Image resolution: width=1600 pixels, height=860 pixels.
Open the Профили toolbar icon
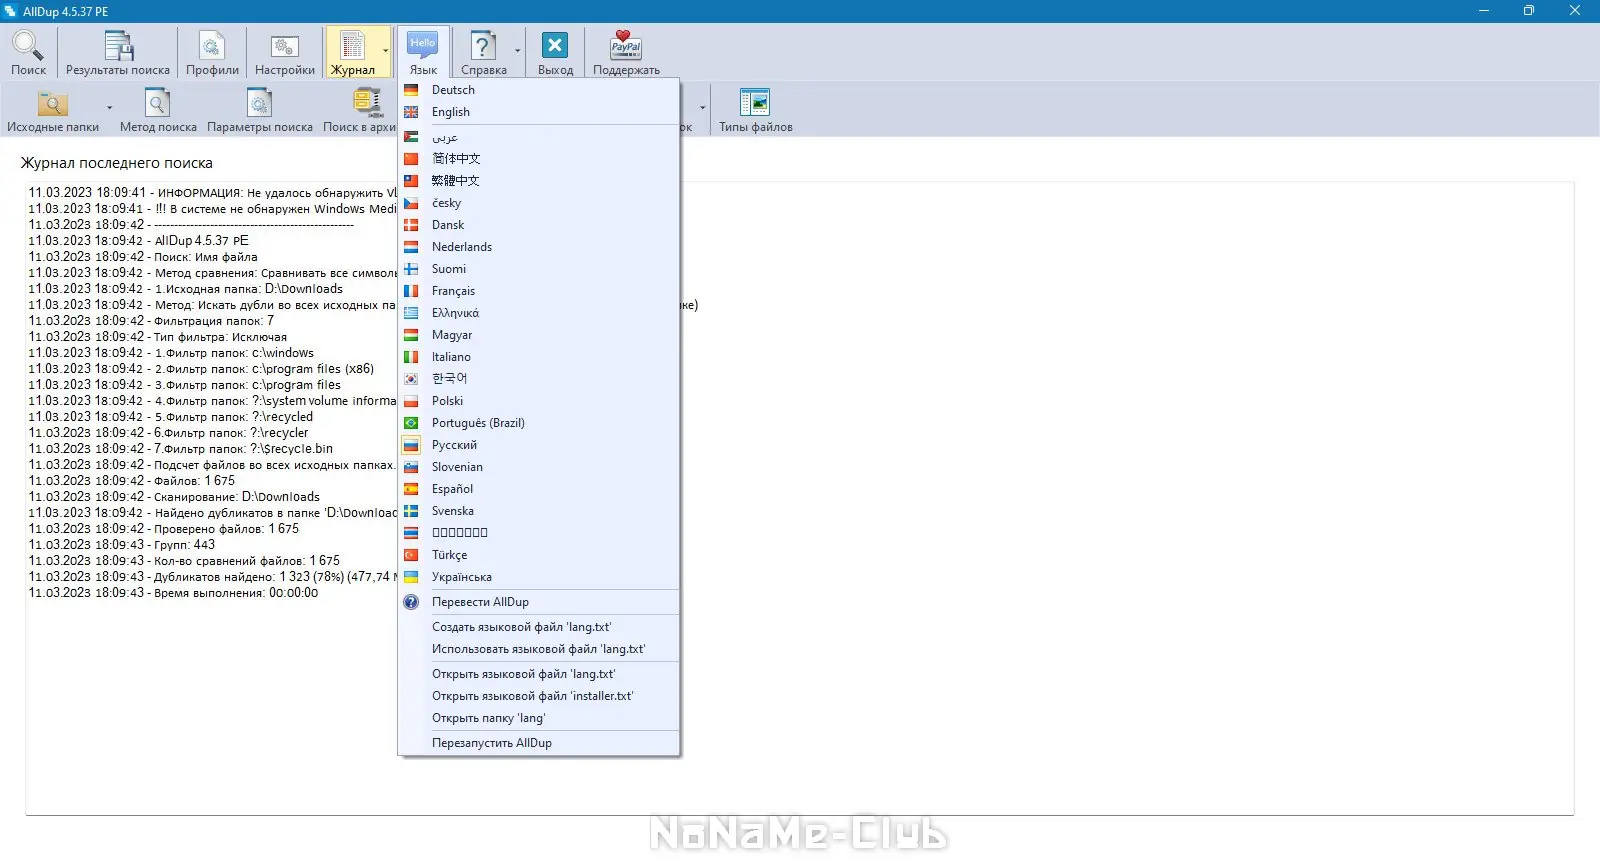(x=212, y=53)
